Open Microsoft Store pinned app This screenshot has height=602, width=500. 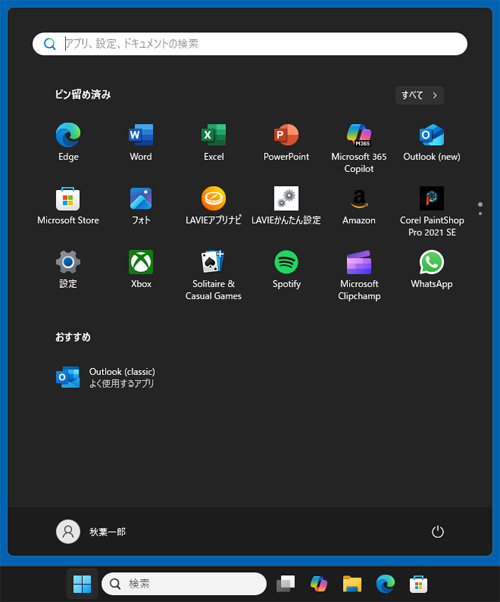tap(68, 205)
